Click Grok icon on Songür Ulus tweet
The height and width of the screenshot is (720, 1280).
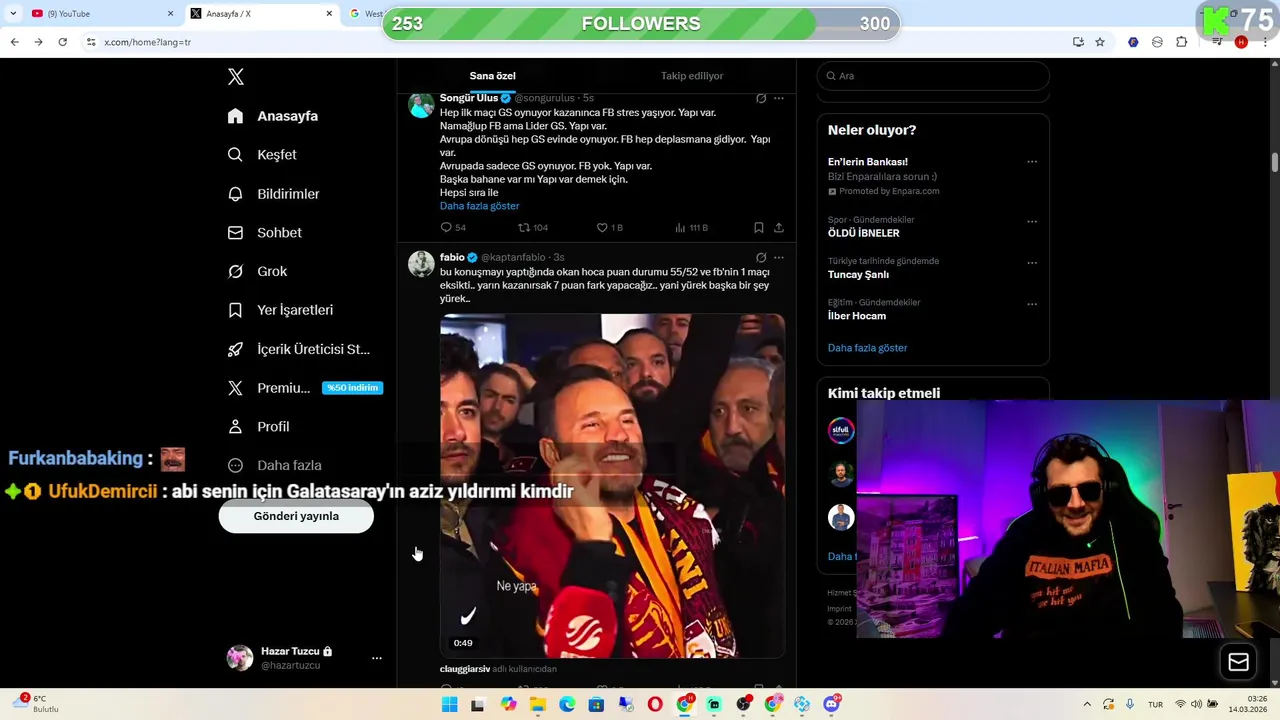point(761,98)
